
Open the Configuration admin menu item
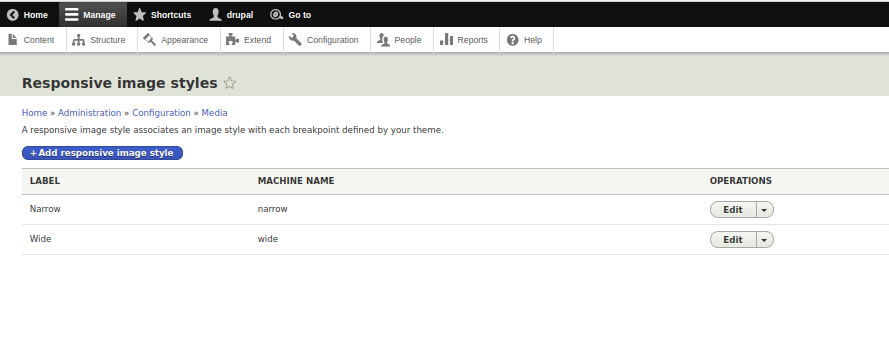pos(327,40)
